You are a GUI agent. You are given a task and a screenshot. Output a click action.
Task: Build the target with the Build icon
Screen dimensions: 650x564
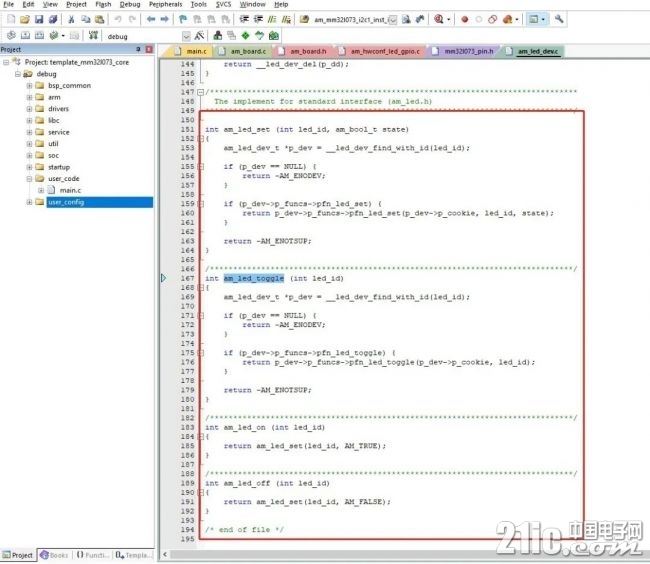25,36
